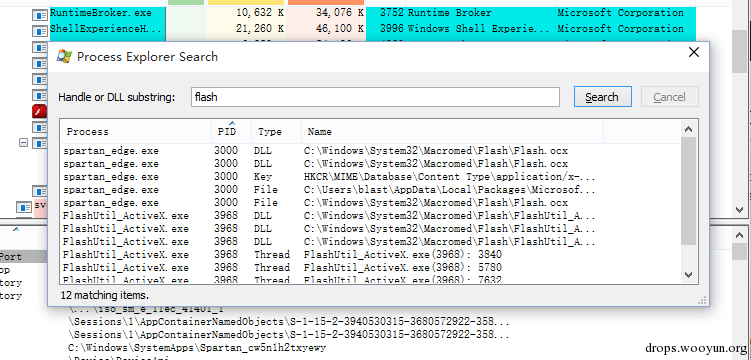Click the 'Runtime Broker' description cell
The image size is (751, 360).
[449, 13]
